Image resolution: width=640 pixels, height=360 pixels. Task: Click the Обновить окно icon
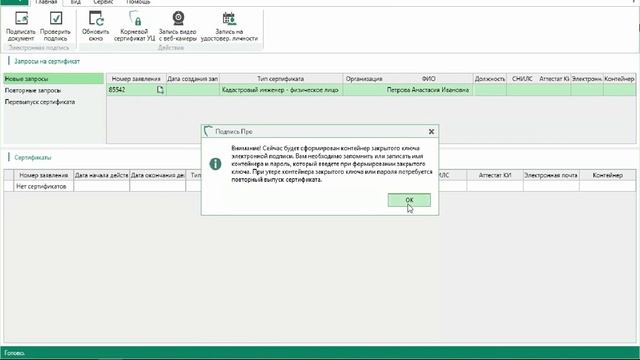pyautogui.click(x=96, y=26)
